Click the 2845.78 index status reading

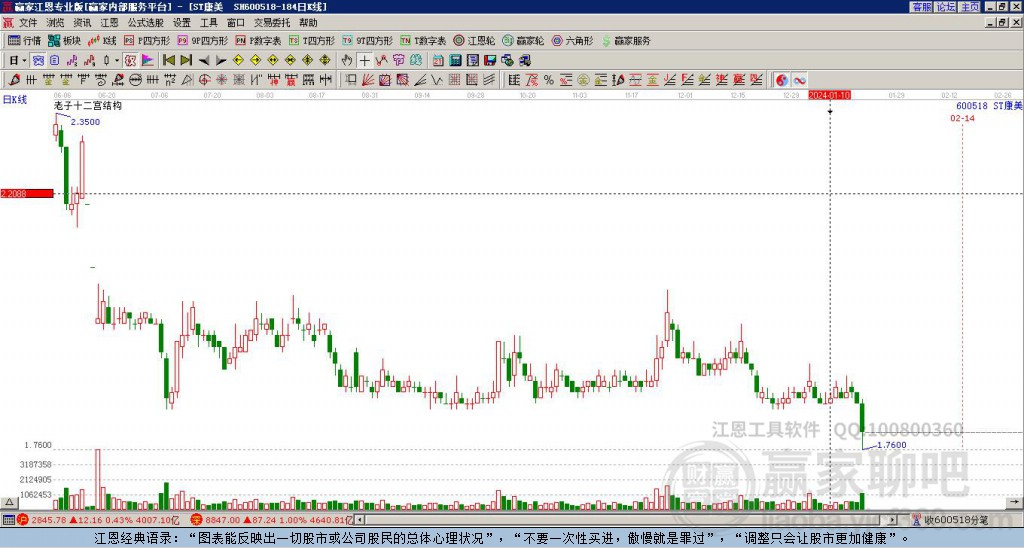coord(49,520)
